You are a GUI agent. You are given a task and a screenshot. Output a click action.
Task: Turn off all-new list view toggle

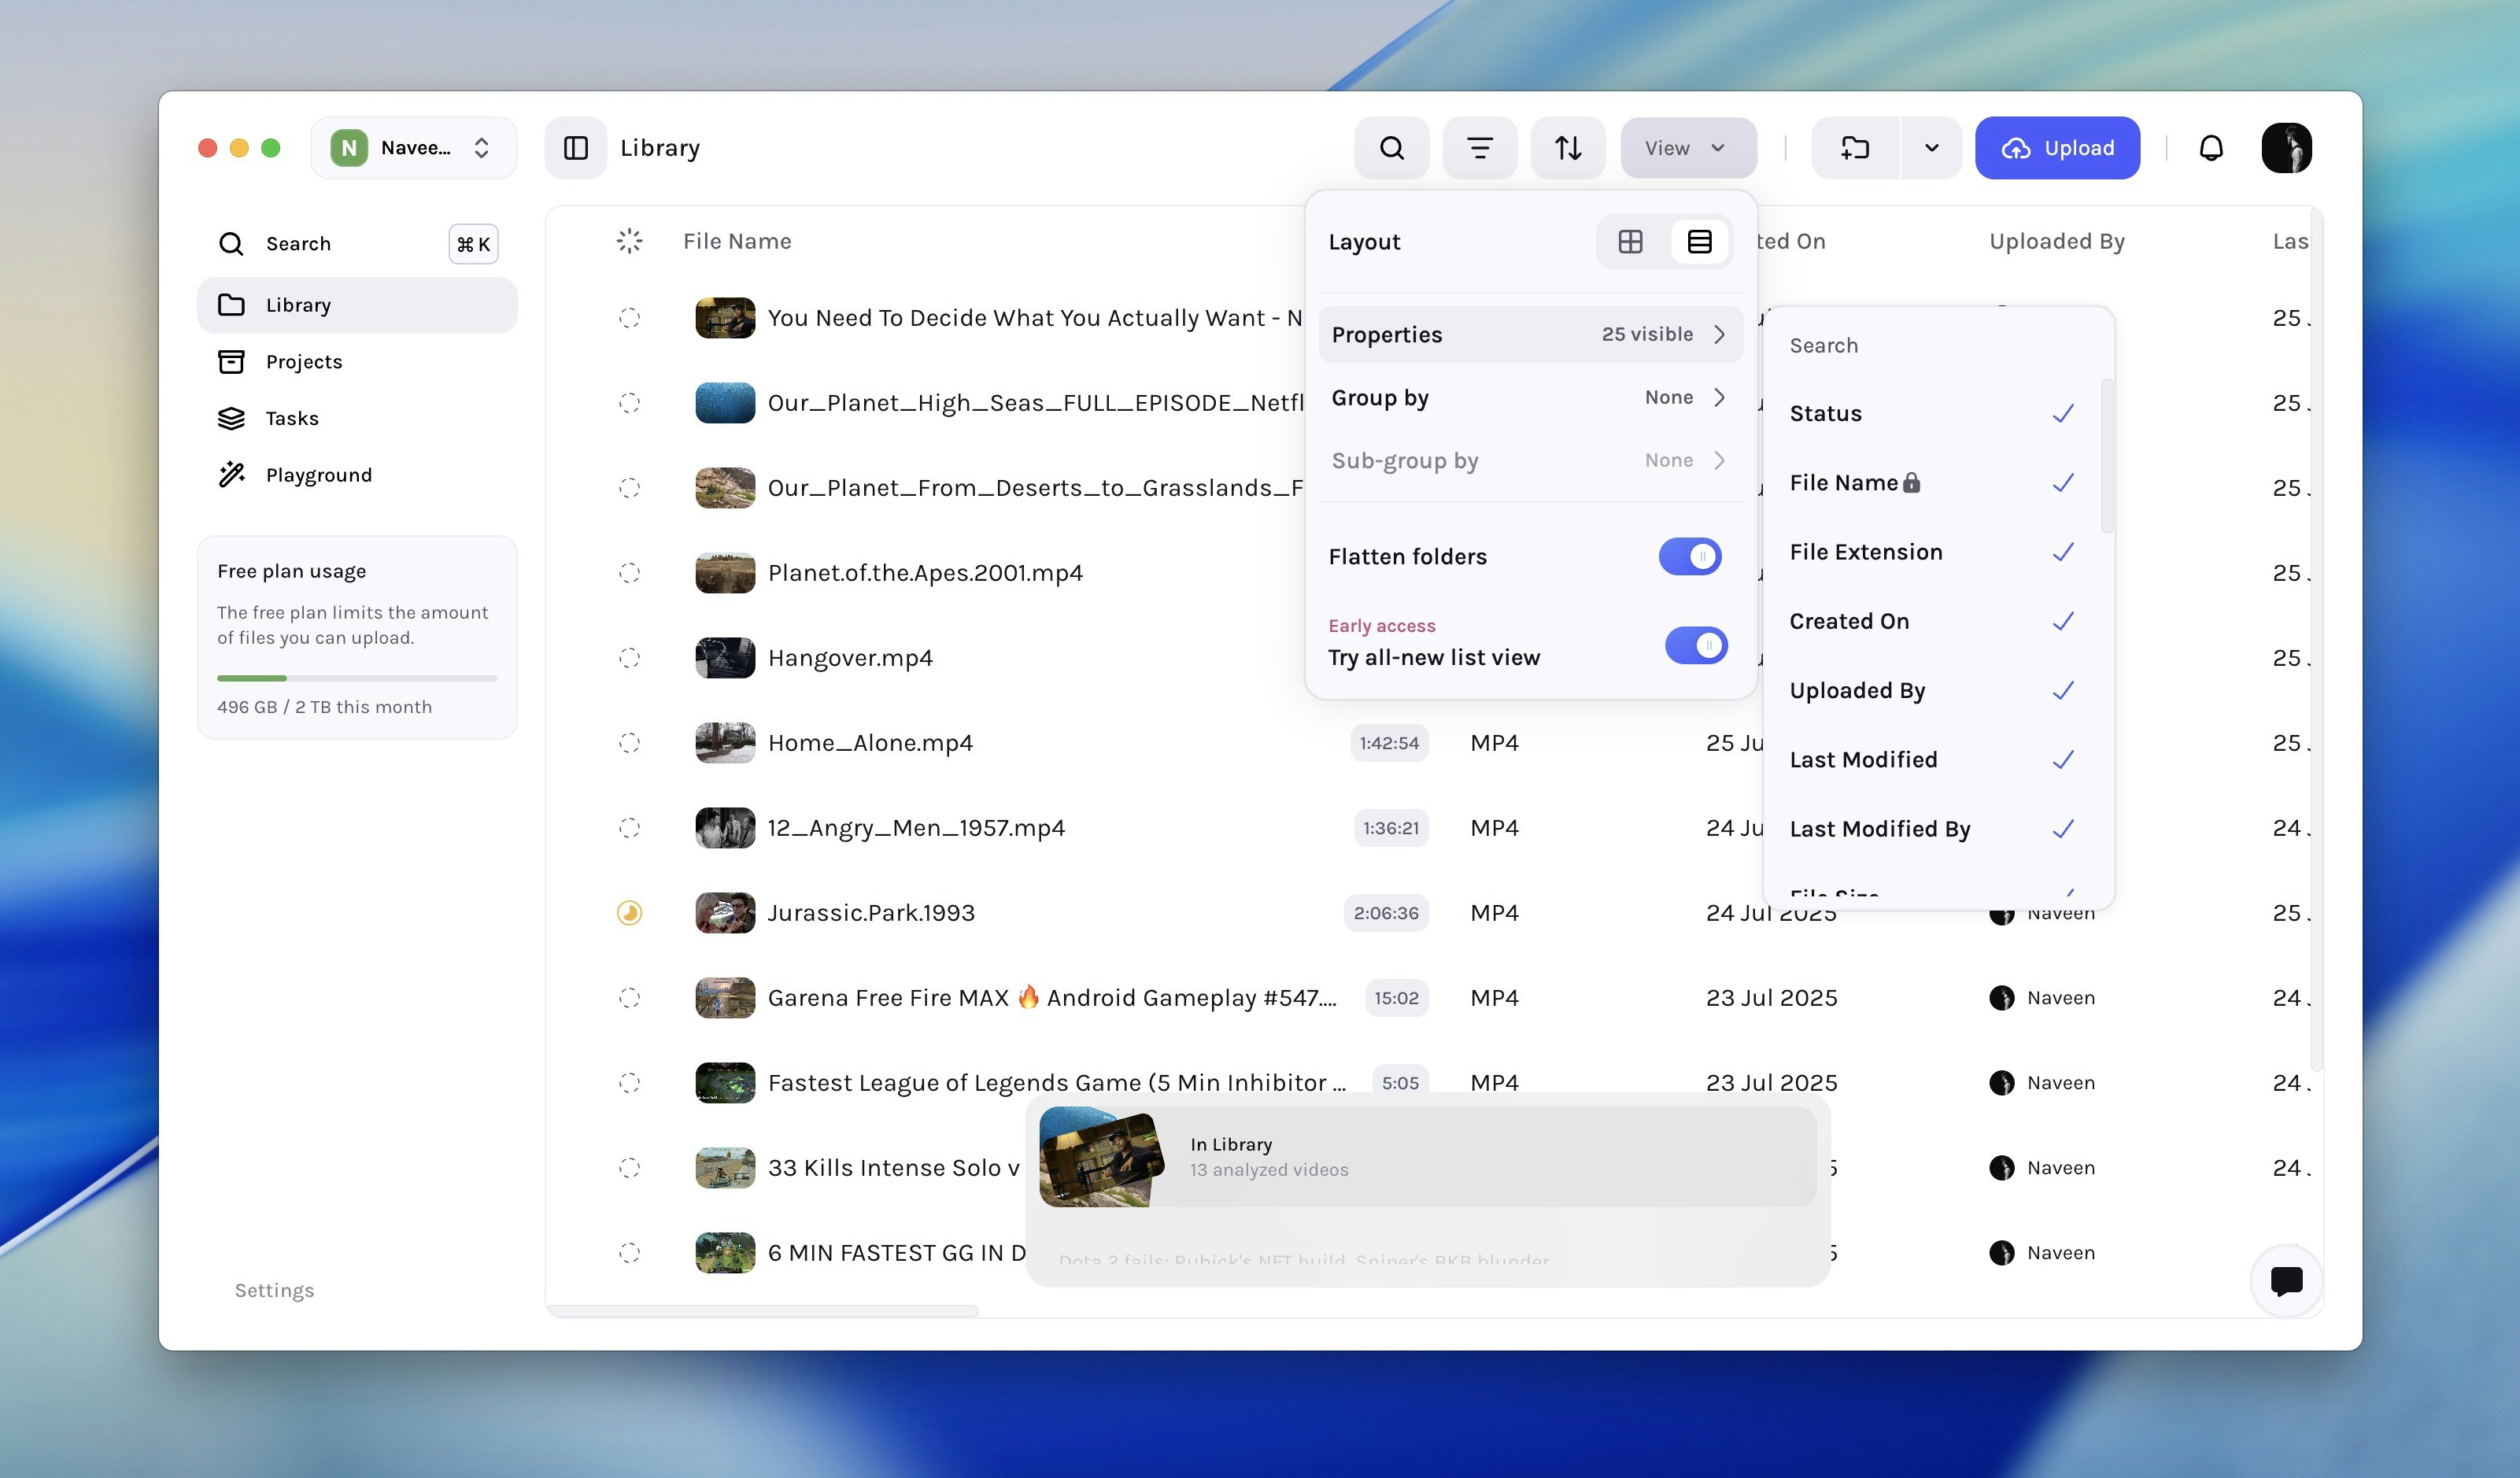(x=1695, y=645)
